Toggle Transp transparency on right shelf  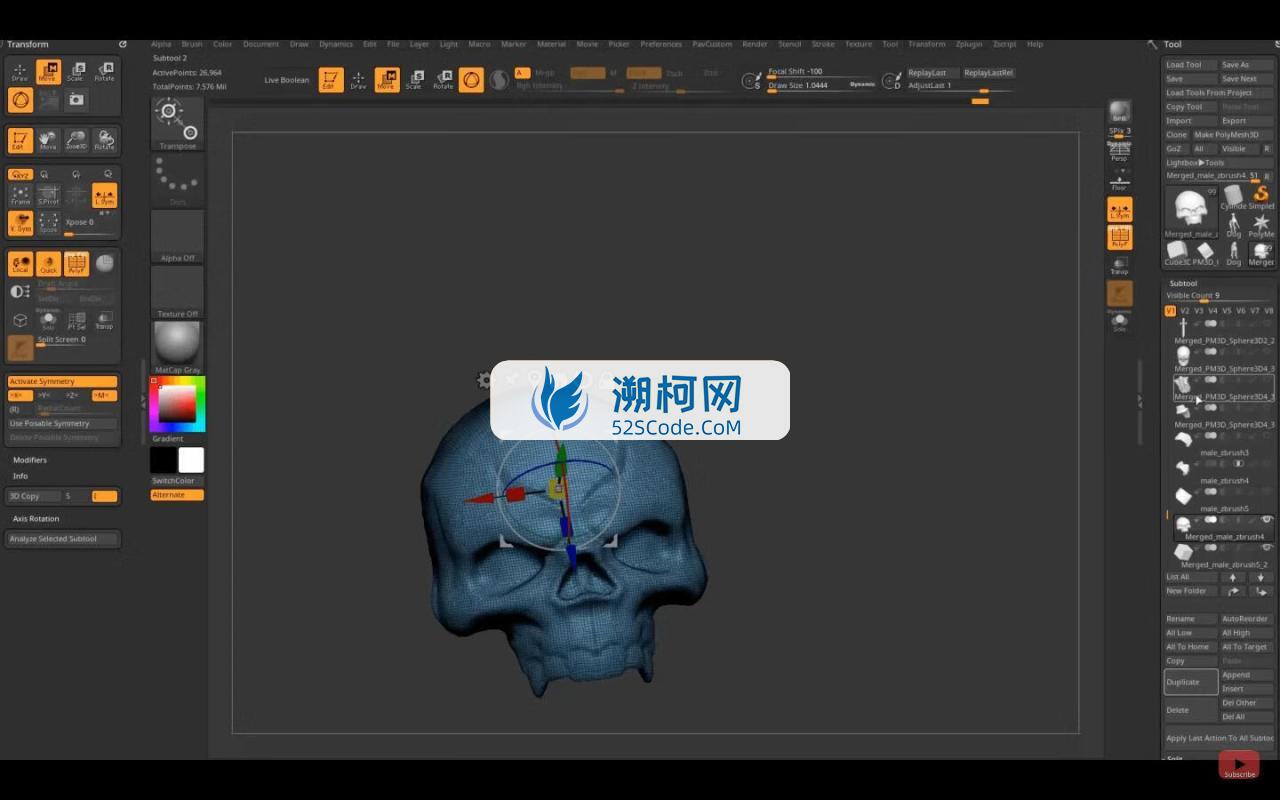(1119, 266)
